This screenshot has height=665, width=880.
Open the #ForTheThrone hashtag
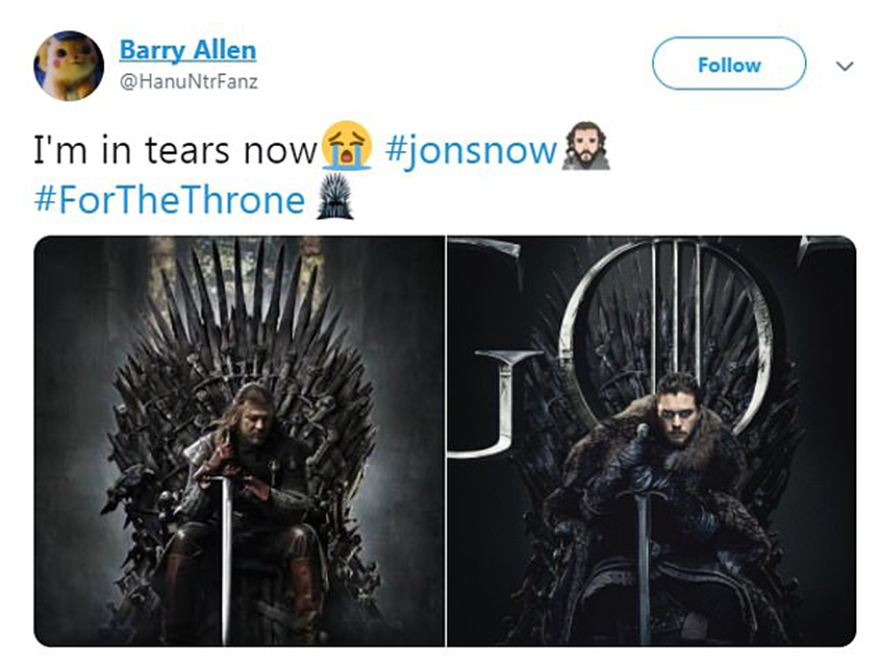click(169, 200)
